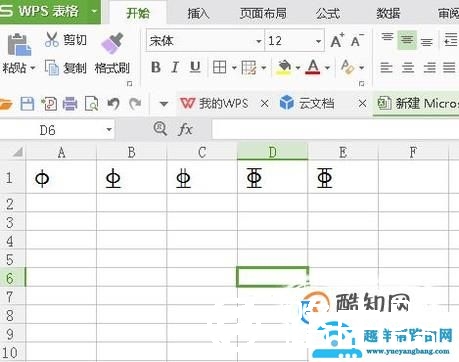Open insert function fx button
Screen dimensions: 459x362
(x=185, y=129)
